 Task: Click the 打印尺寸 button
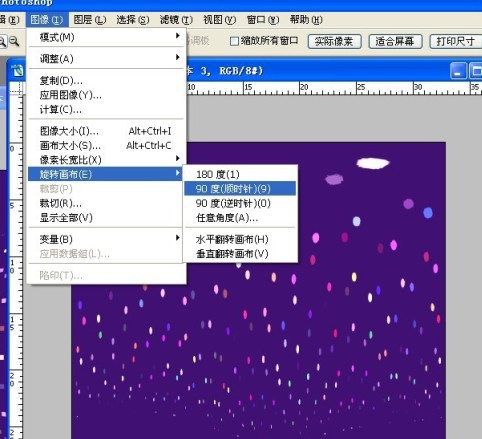[455, 42]
